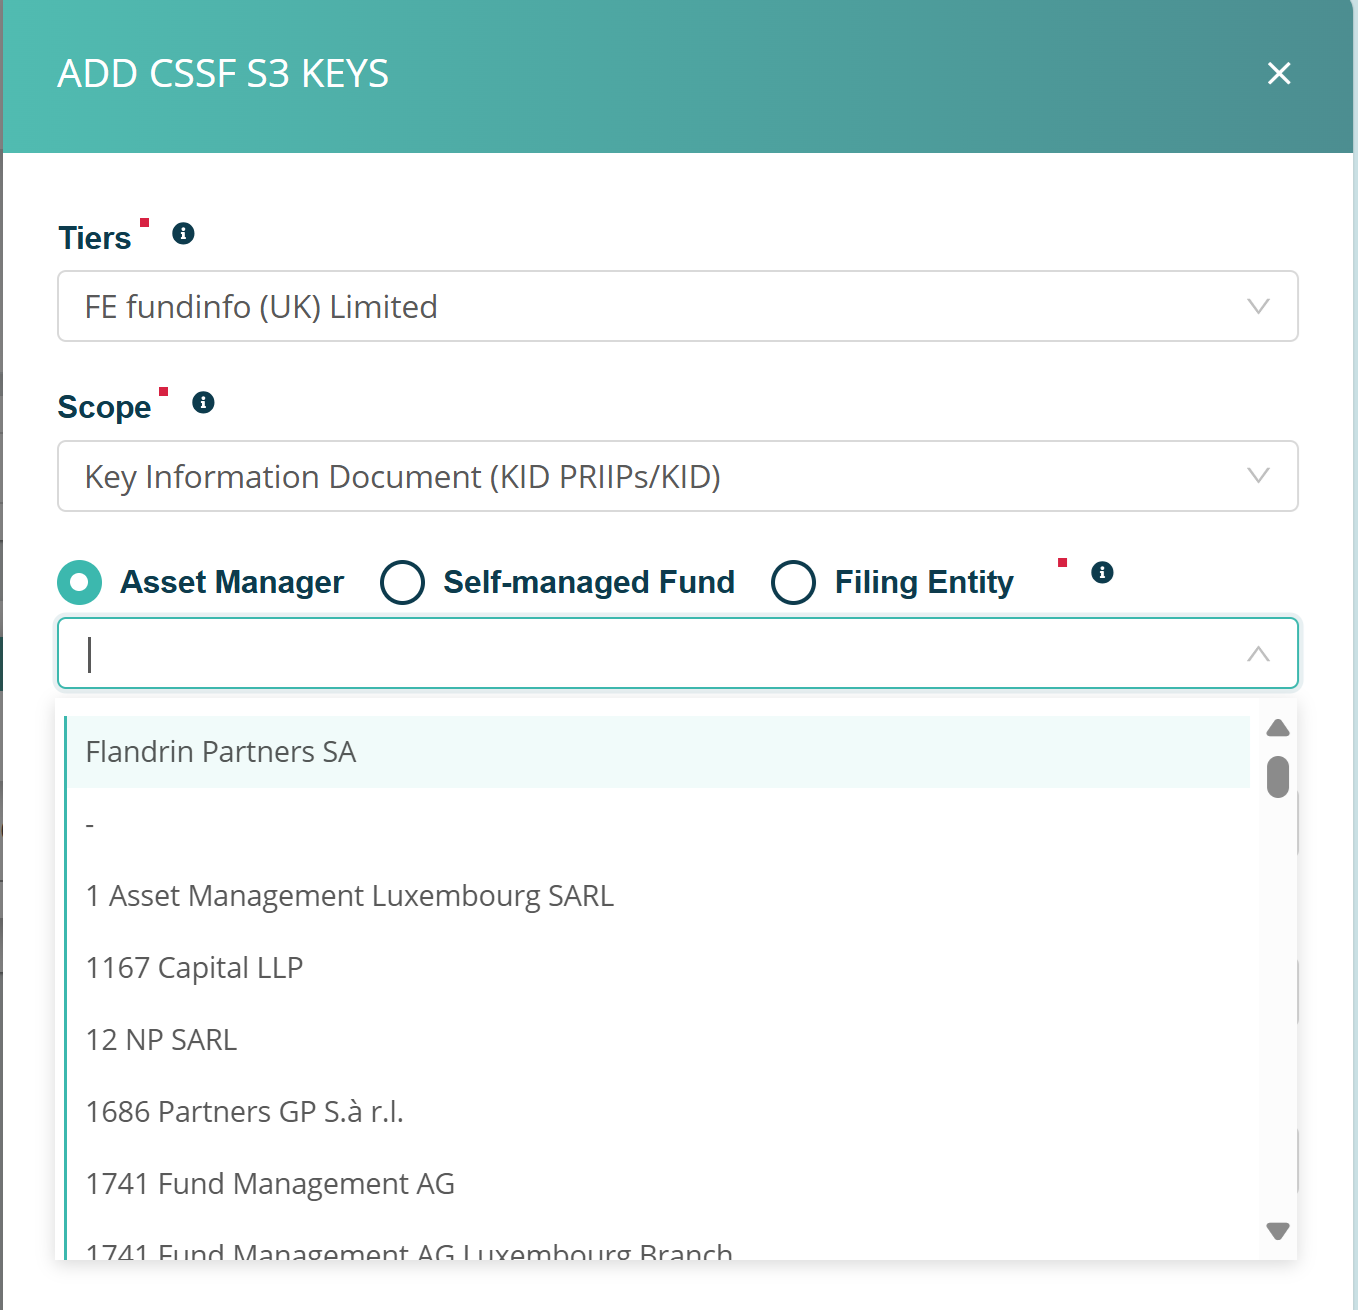1358x1310 pixels.
Task: Pick 1167 Capital LLP option
Action: pyautogui.click(x=658, y=968)
